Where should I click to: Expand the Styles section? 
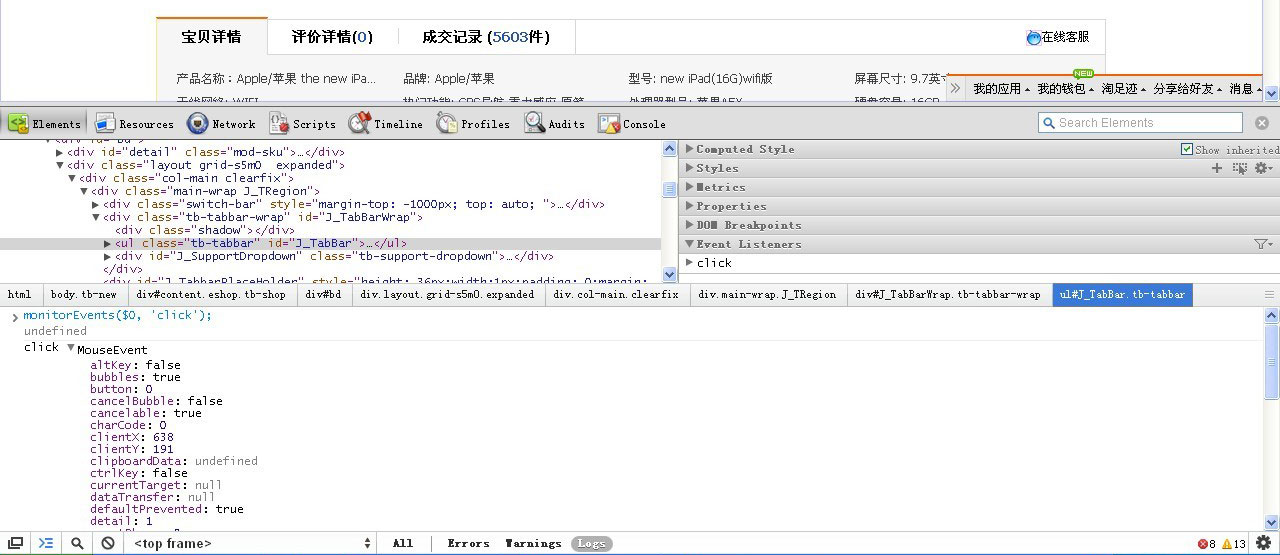coord(689,168)
